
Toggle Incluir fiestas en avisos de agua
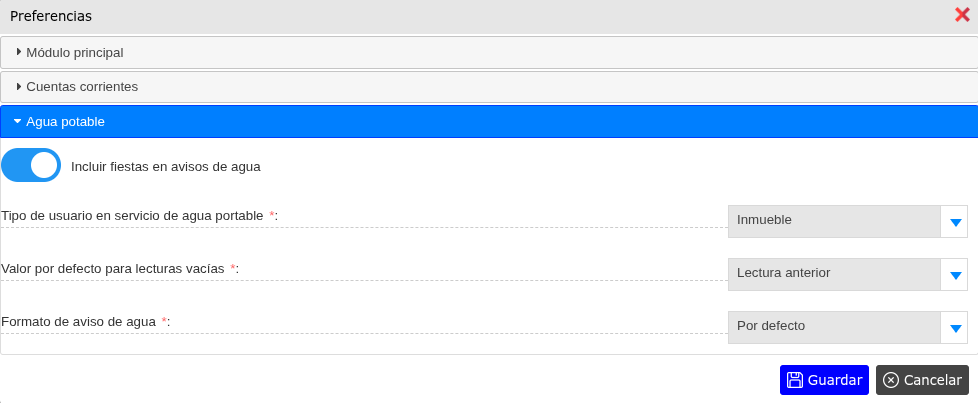pyautogui.click(x=31, y=166)
